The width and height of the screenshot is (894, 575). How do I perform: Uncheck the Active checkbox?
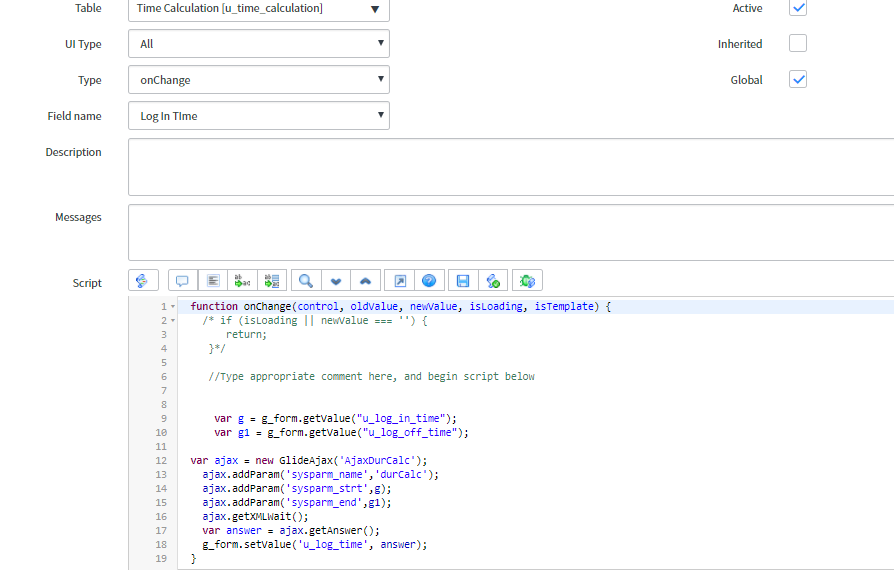coord(798,8)
